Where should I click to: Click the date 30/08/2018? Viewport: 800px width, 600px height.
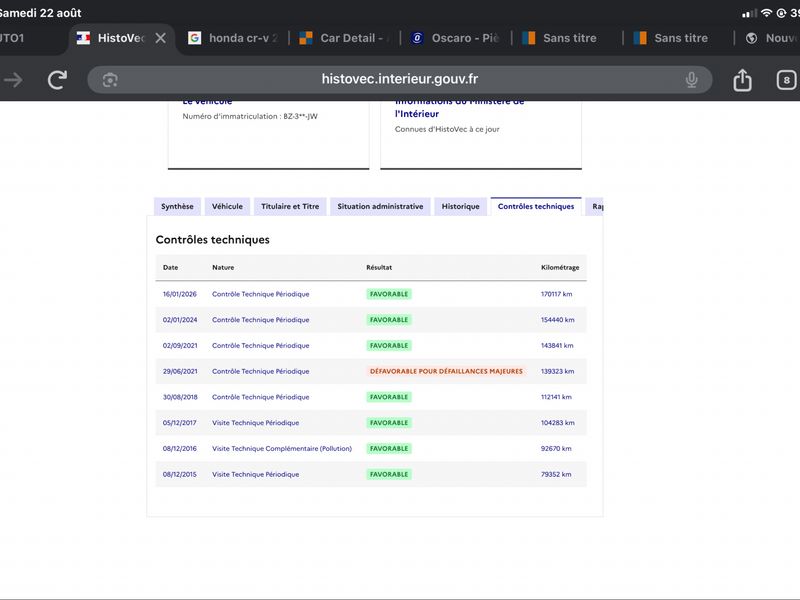(x=180, y=397)
